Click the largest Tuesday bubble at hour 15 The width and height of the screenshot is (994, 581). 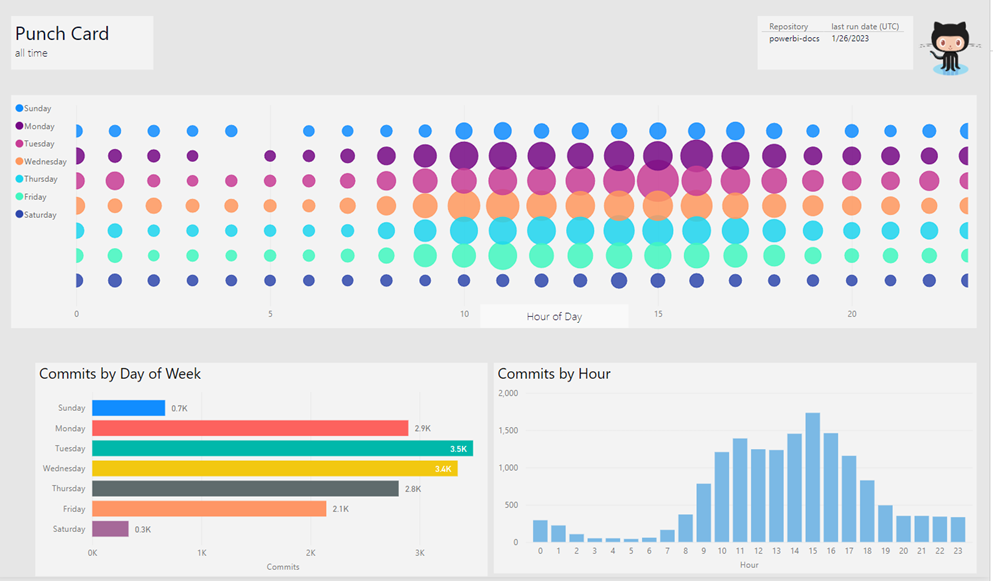click(658, 181)
